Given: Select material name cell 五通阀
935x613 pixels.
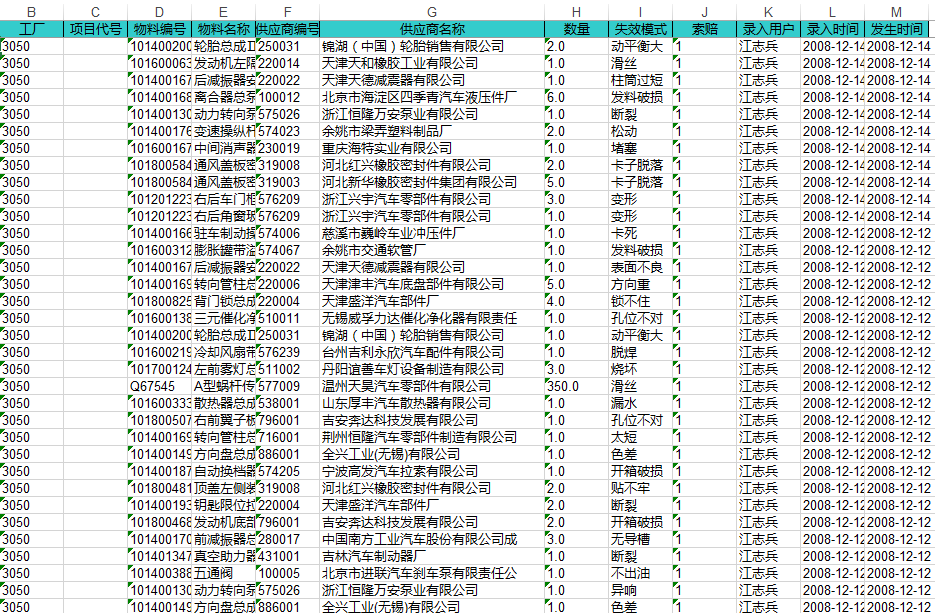Looking at the screenshot, I should (x=224, y=573).
